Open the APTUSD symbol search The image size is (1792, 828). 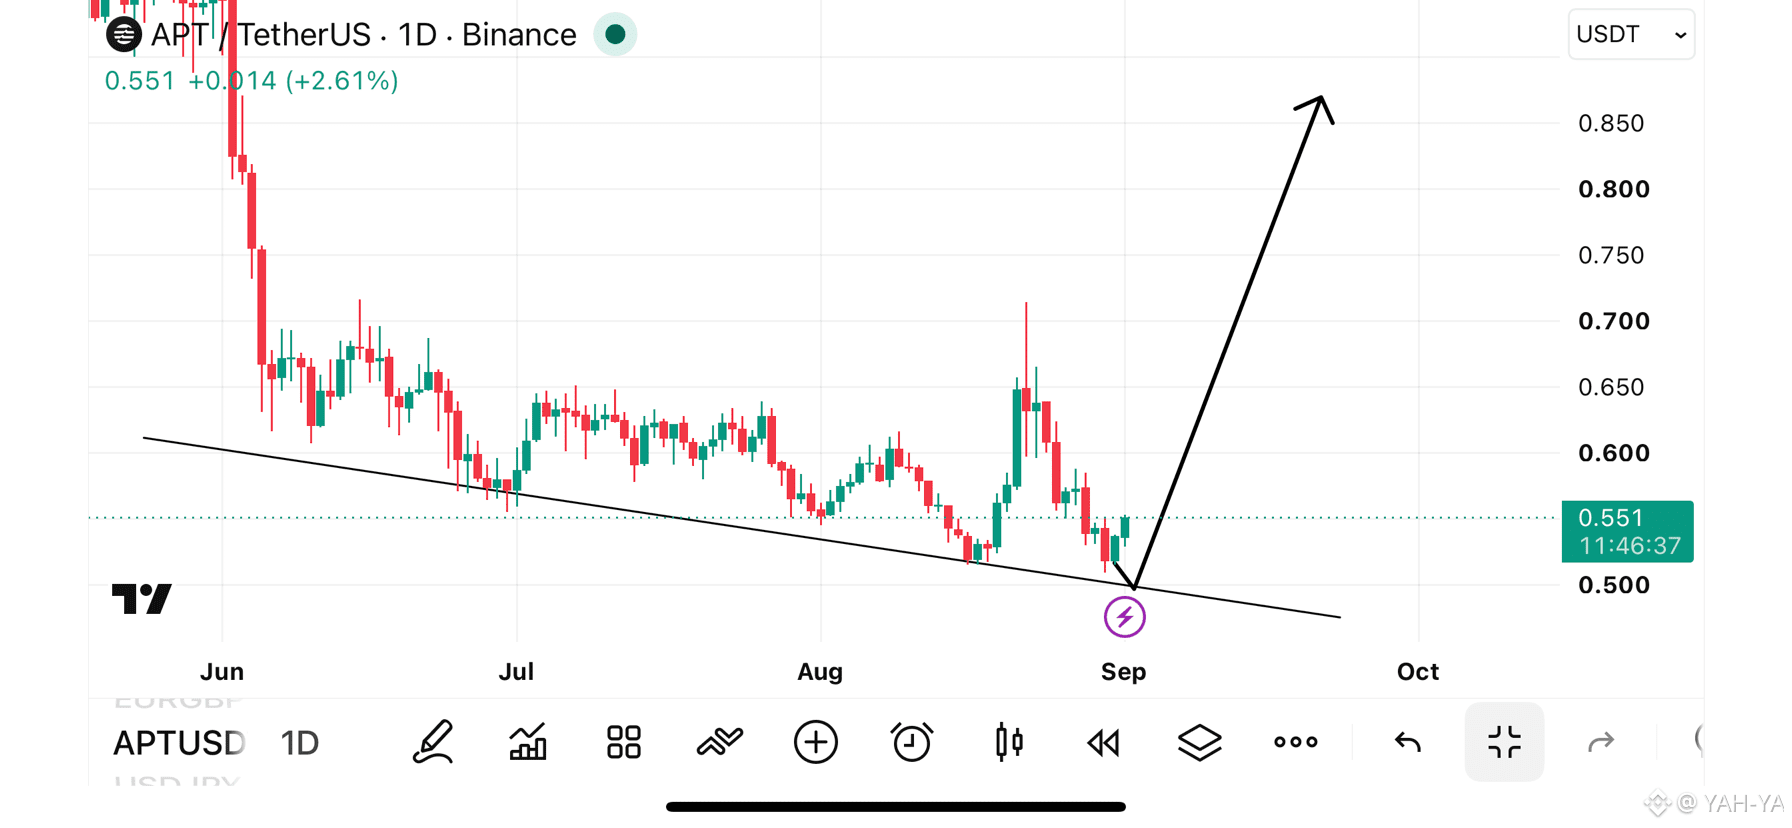click(178, 743)
